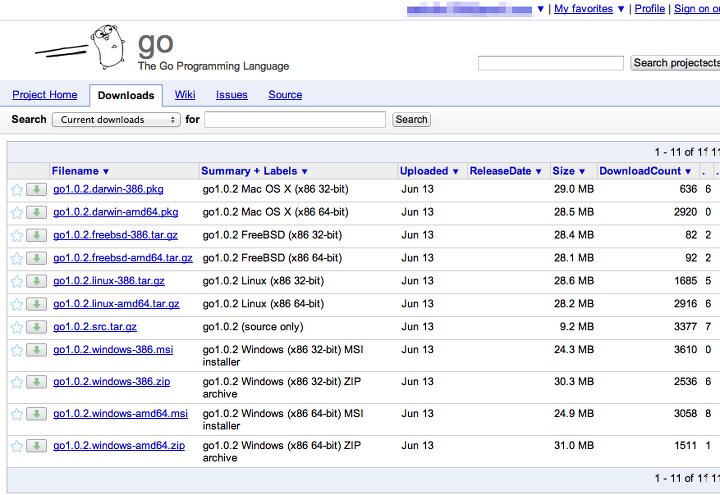720x495 pixels.
Task: Click 'go1.0.2 (source only)' summary text
Action: pos(253,326)
